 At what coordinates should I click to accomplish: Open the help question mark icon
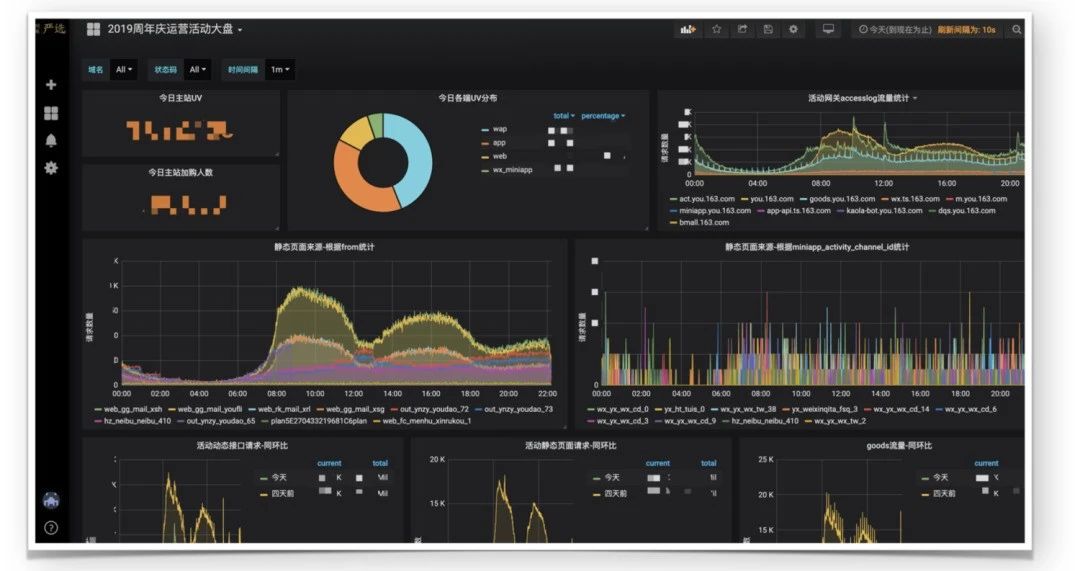51,527
